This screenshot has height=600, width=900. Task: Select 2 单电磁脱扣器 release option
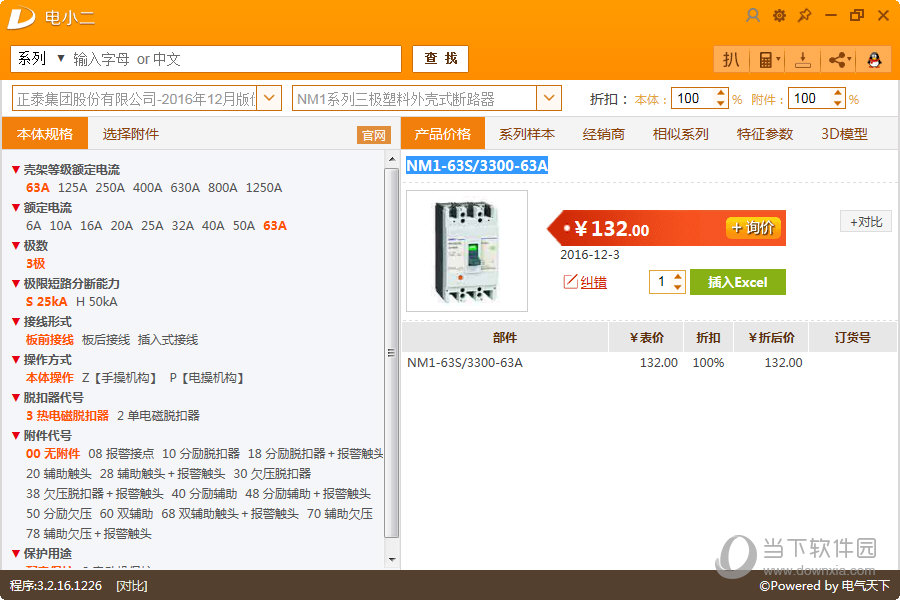click(158, 415)
